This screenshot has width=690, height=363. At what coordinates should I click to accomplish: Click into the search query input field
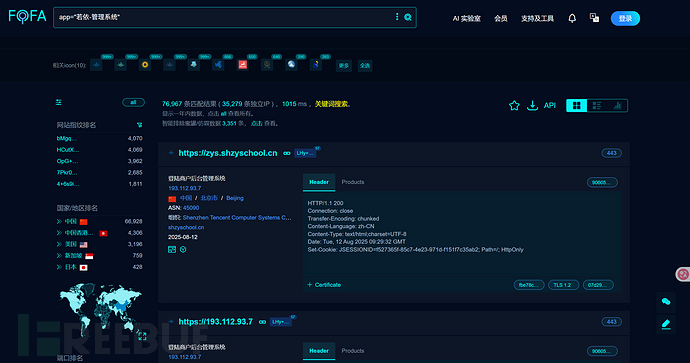pos(224,17)
